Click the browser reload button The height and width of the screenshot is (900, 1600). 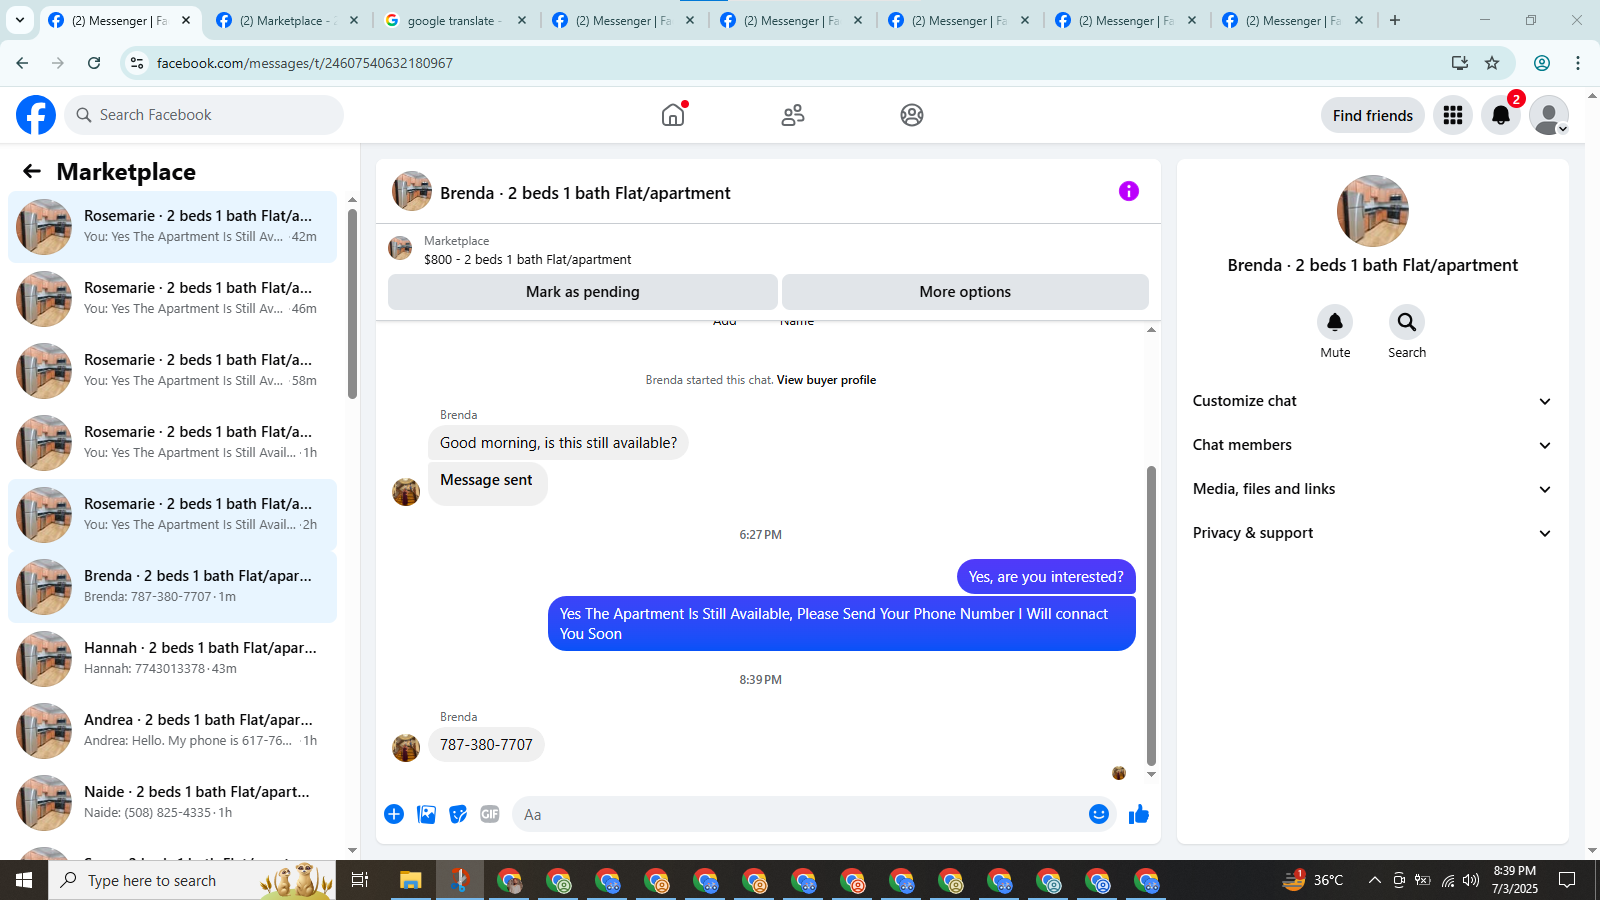point(94,63)
